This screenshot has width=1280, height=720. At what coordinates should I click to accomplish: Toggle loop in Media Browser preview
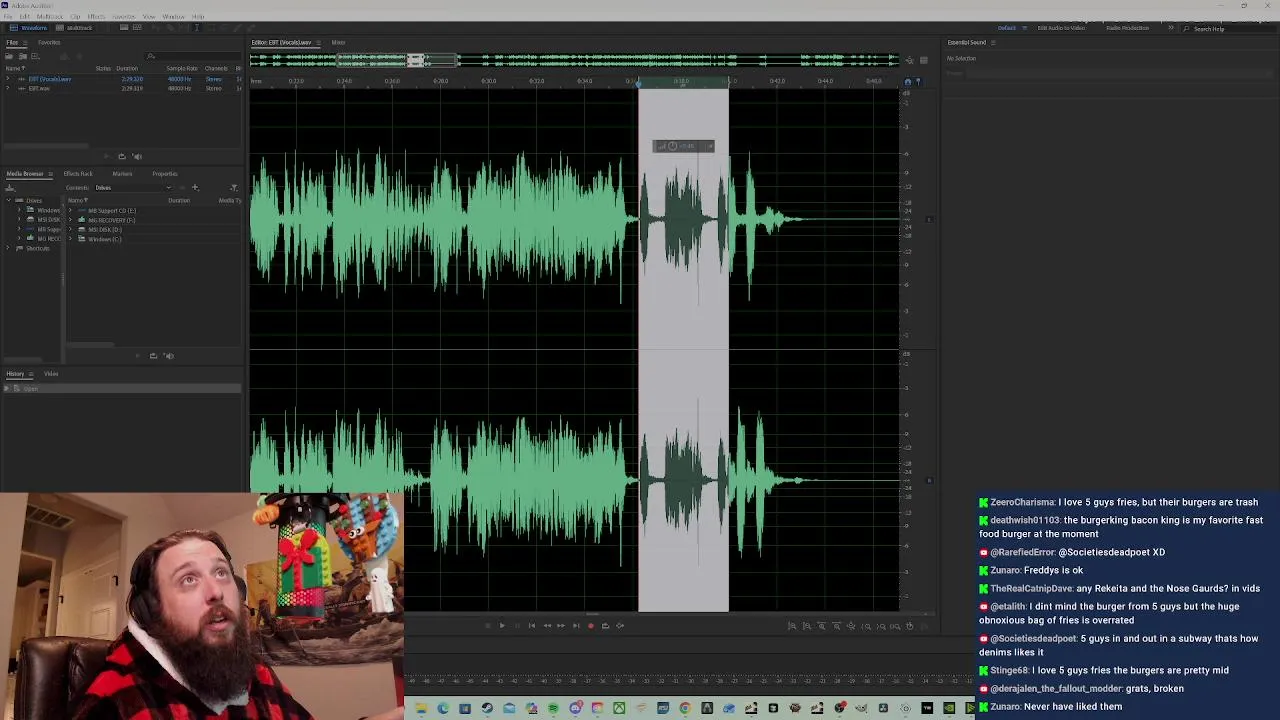(x=153, y=355)
